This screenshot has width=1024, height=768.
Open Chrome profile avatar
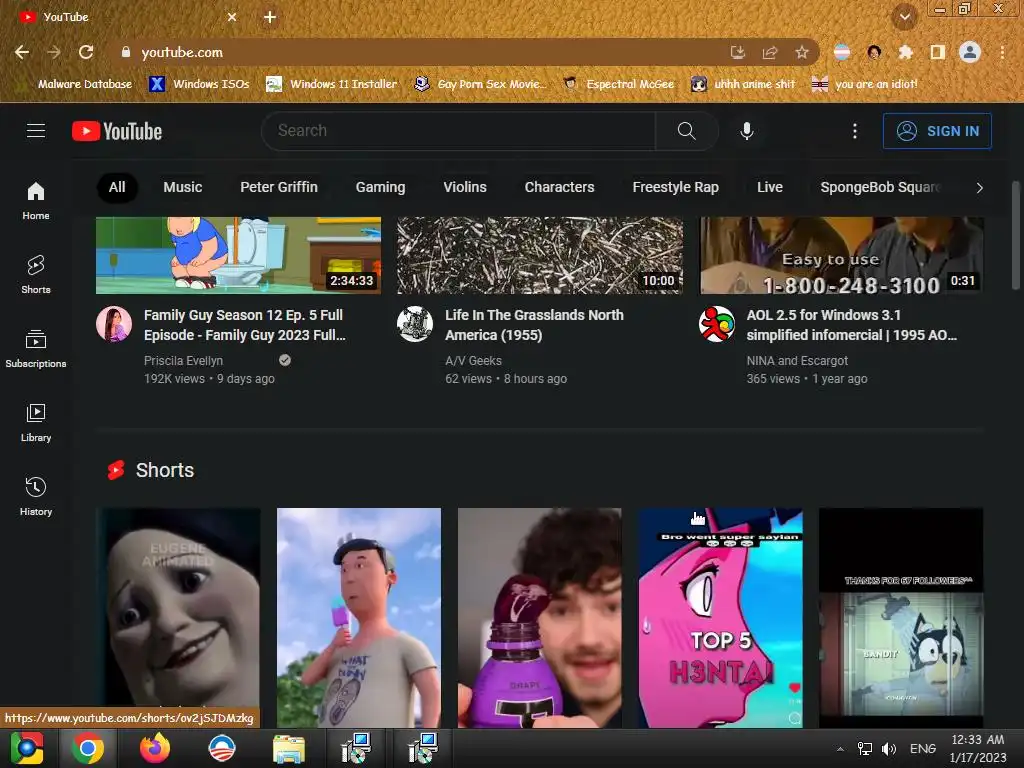pos(970,52)
